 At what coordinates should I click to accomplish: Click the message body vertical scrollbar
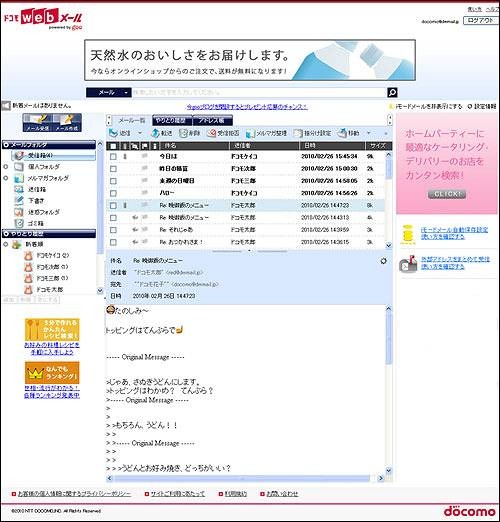click(388, 389)
